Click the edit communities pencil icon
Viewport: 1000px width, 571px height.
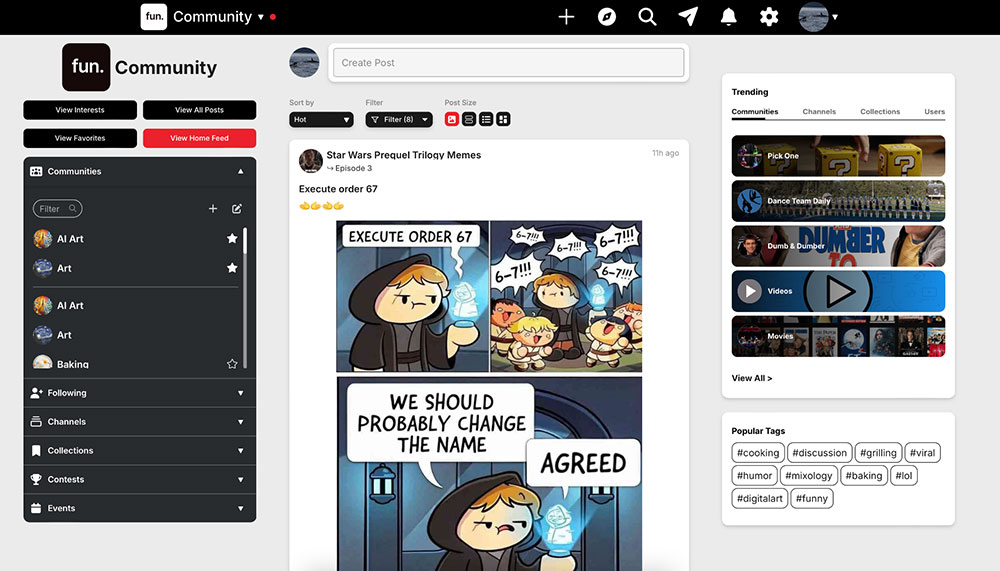(237, 209)
